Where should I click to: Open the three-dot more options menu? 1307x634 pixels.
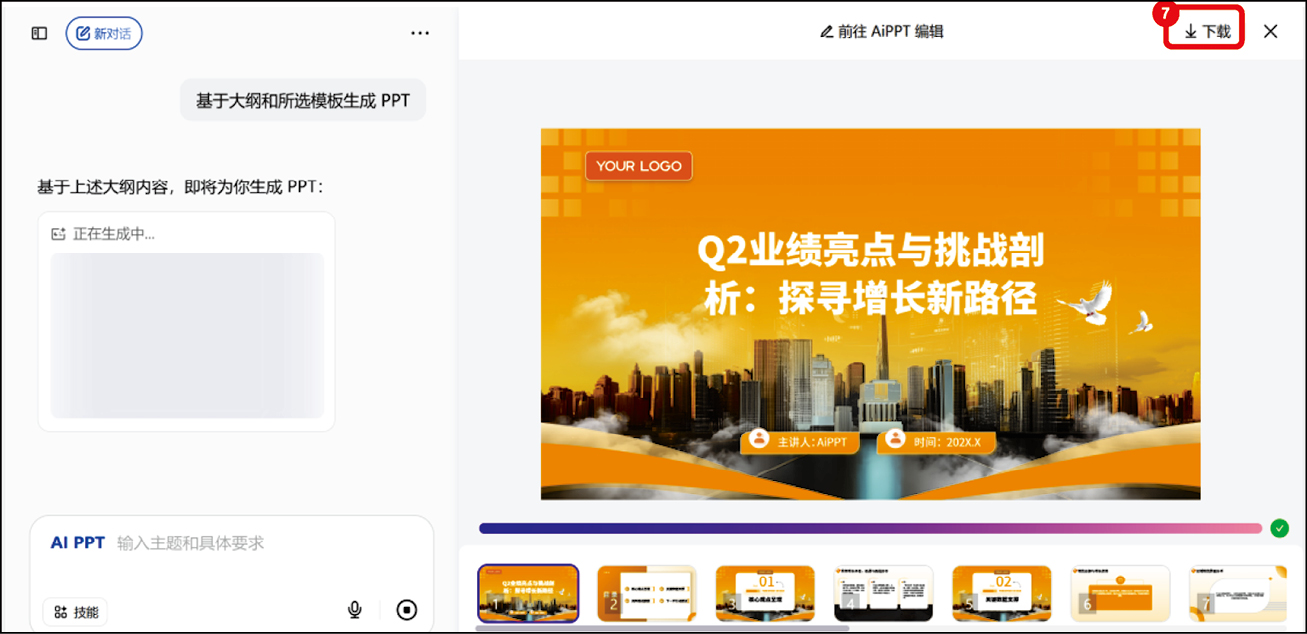pos(420,33)
